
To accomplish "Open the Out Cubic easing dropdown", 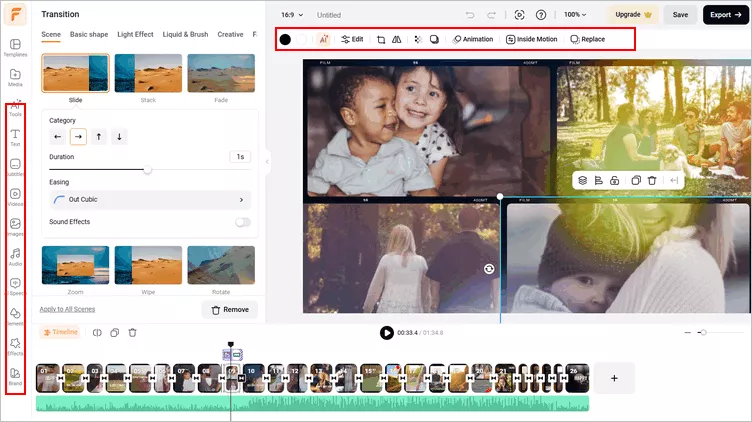I will 150,199.
